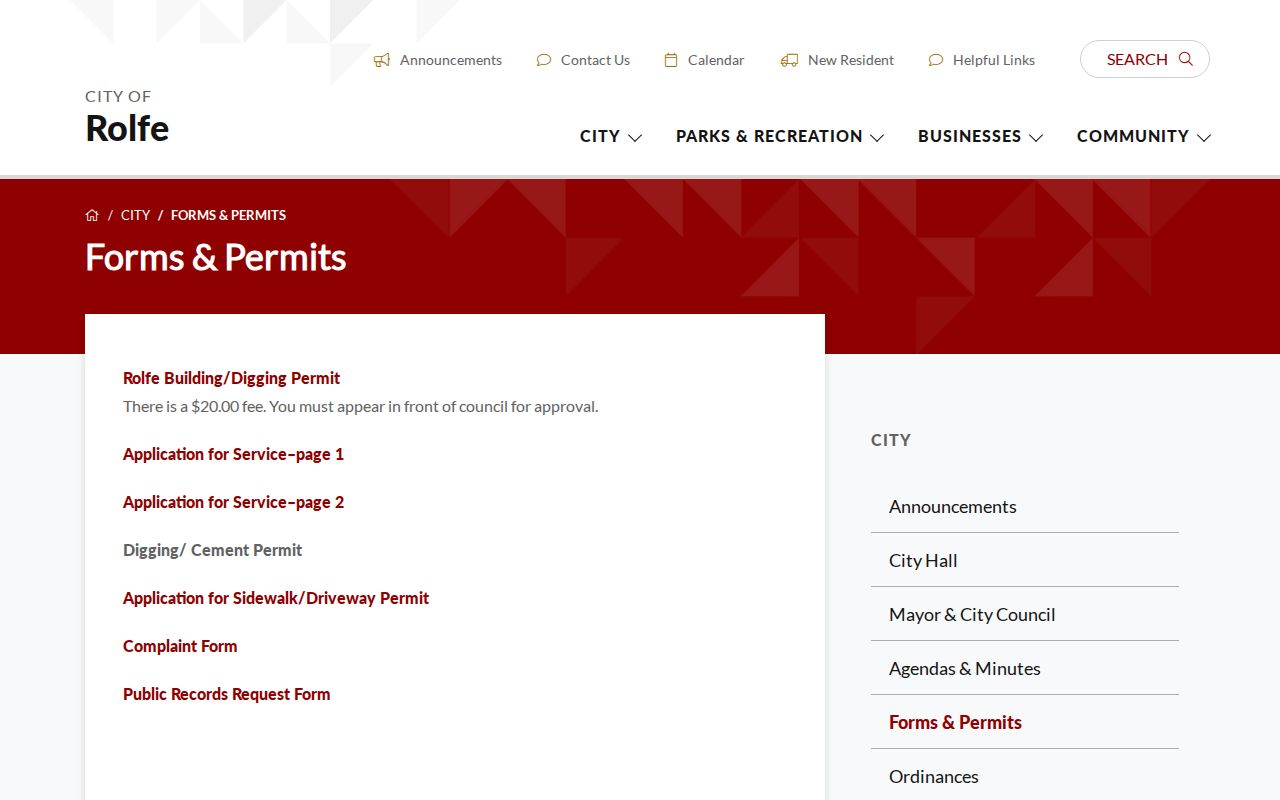This screenshot has height=800, width=1280.
Task: Click the $20.00 fee description text
Action: 360,406
